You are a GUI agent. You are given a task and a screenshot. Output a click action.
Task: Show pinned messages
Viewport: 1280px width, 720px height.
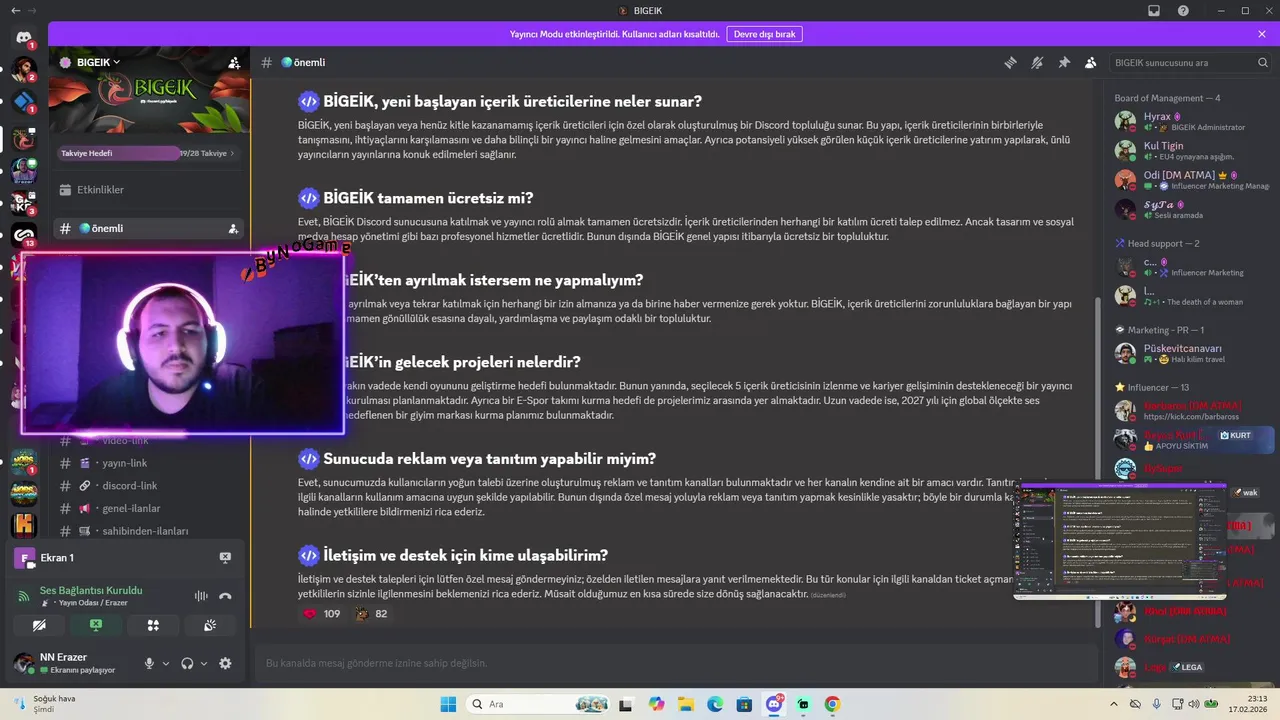1064,62
